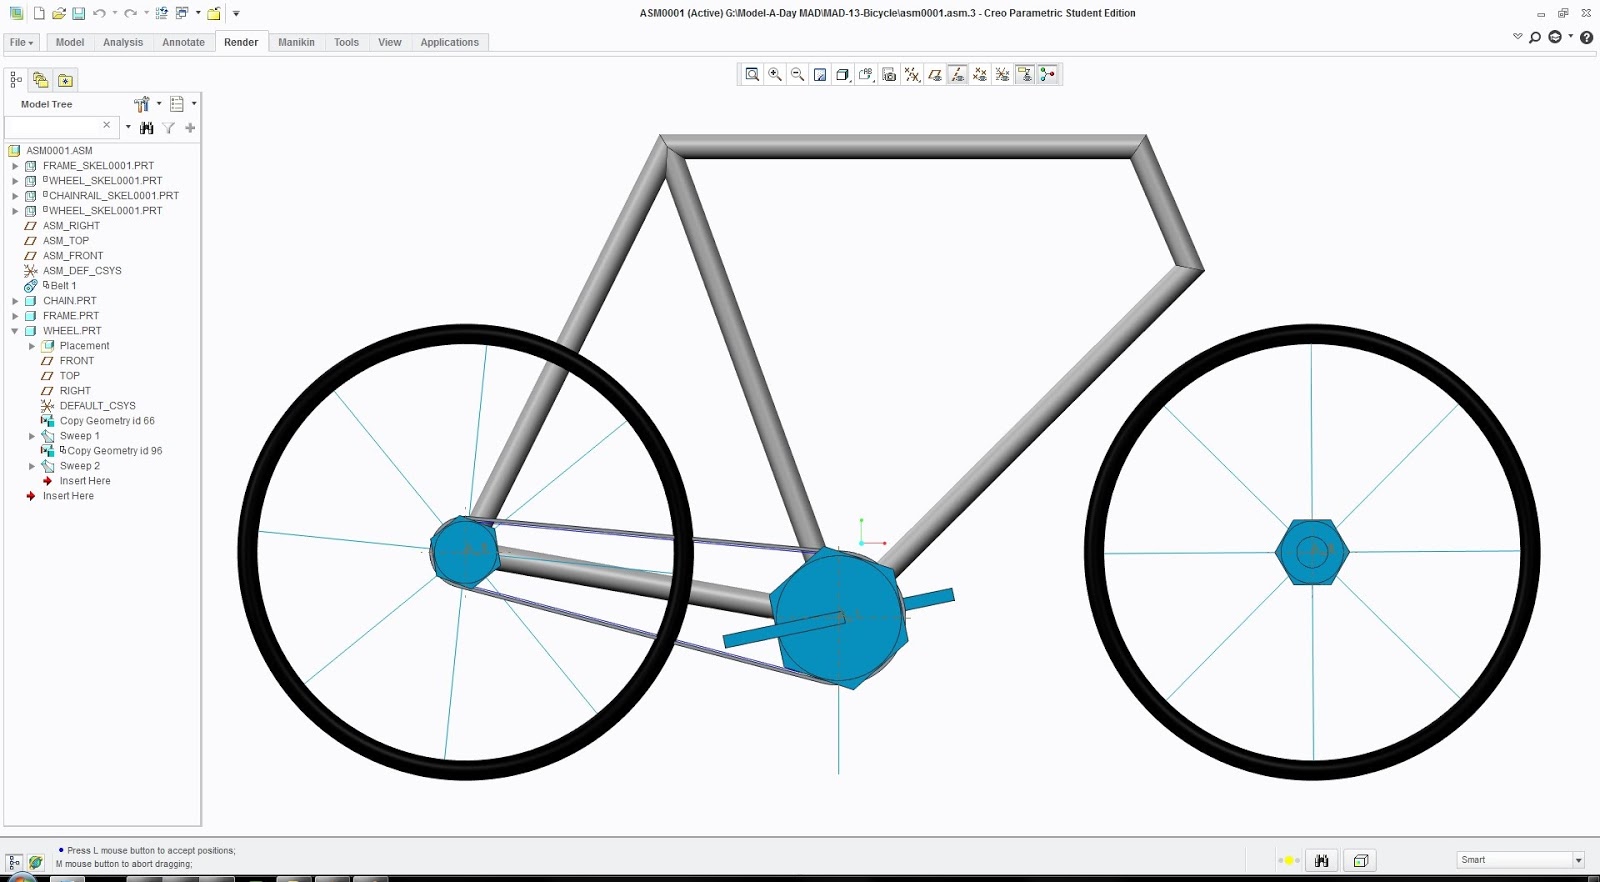Expand FRAME_SKEL0001.PRT in the tree
This screenshot has width=1600, height=882.
(15, 166)
